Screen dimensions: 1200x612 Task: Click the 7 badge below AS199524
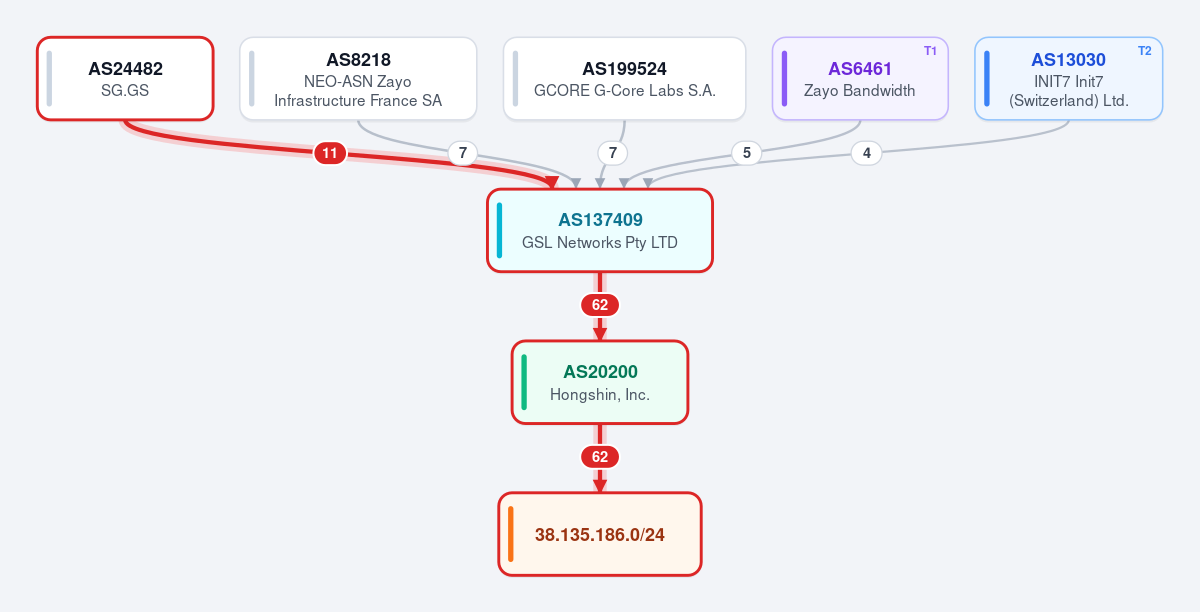click(x=612, y=153)
